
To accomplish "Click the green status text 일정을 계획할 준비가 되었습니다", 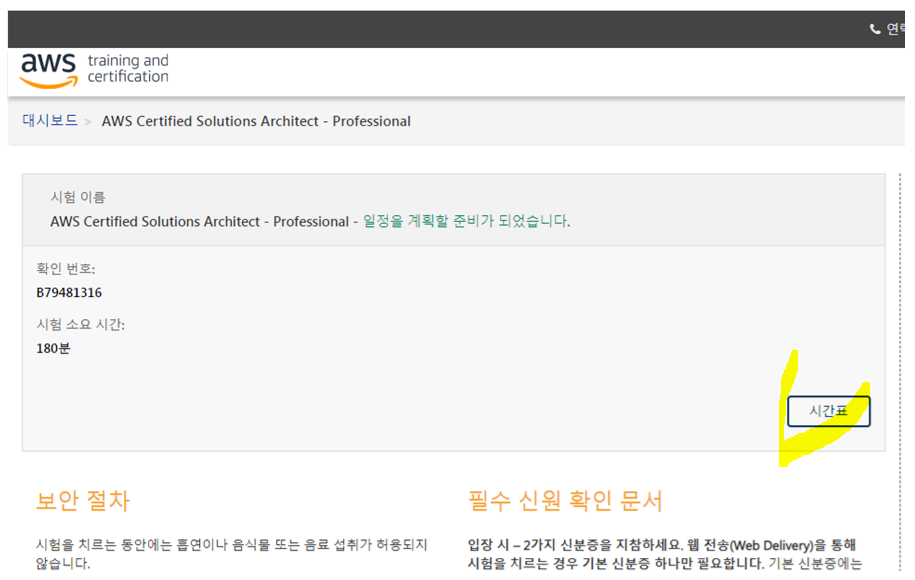I will click(466, 221).
